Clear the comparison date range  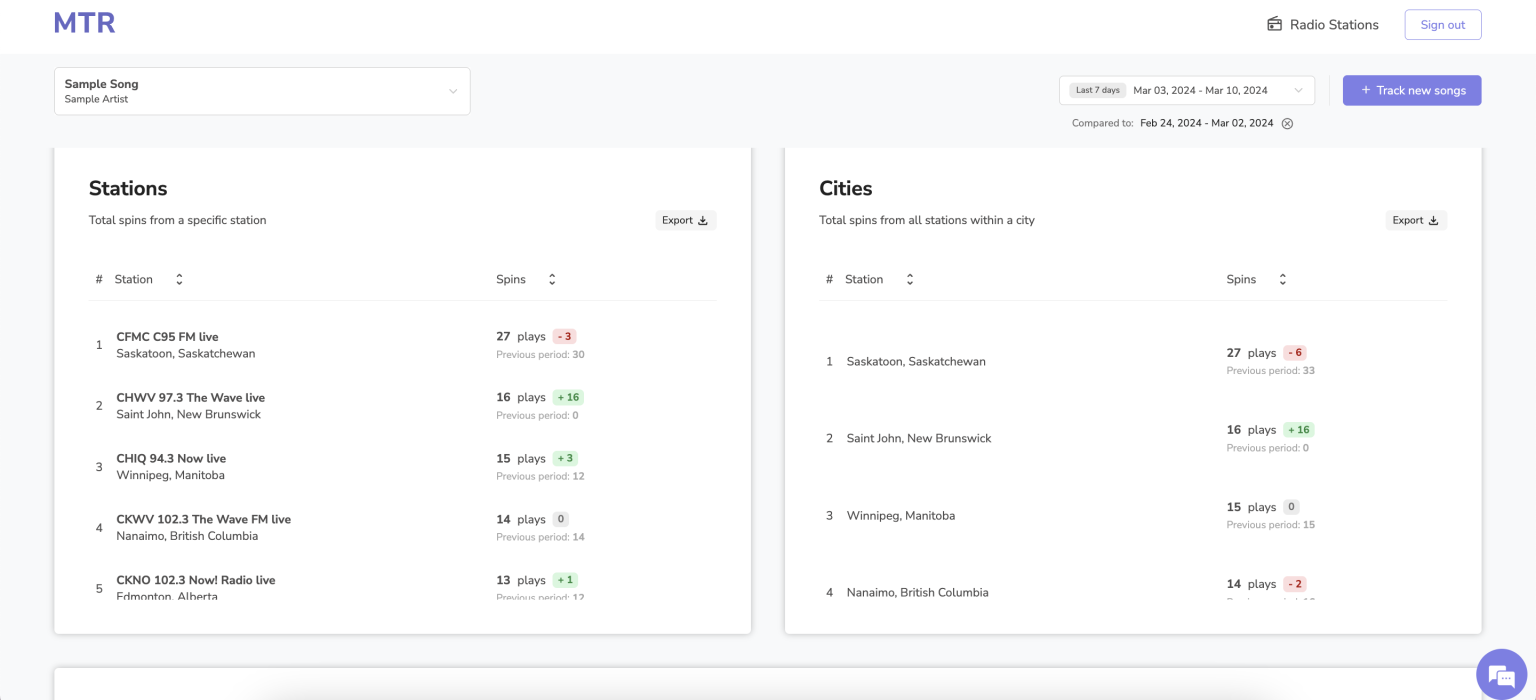point(1287,123)
